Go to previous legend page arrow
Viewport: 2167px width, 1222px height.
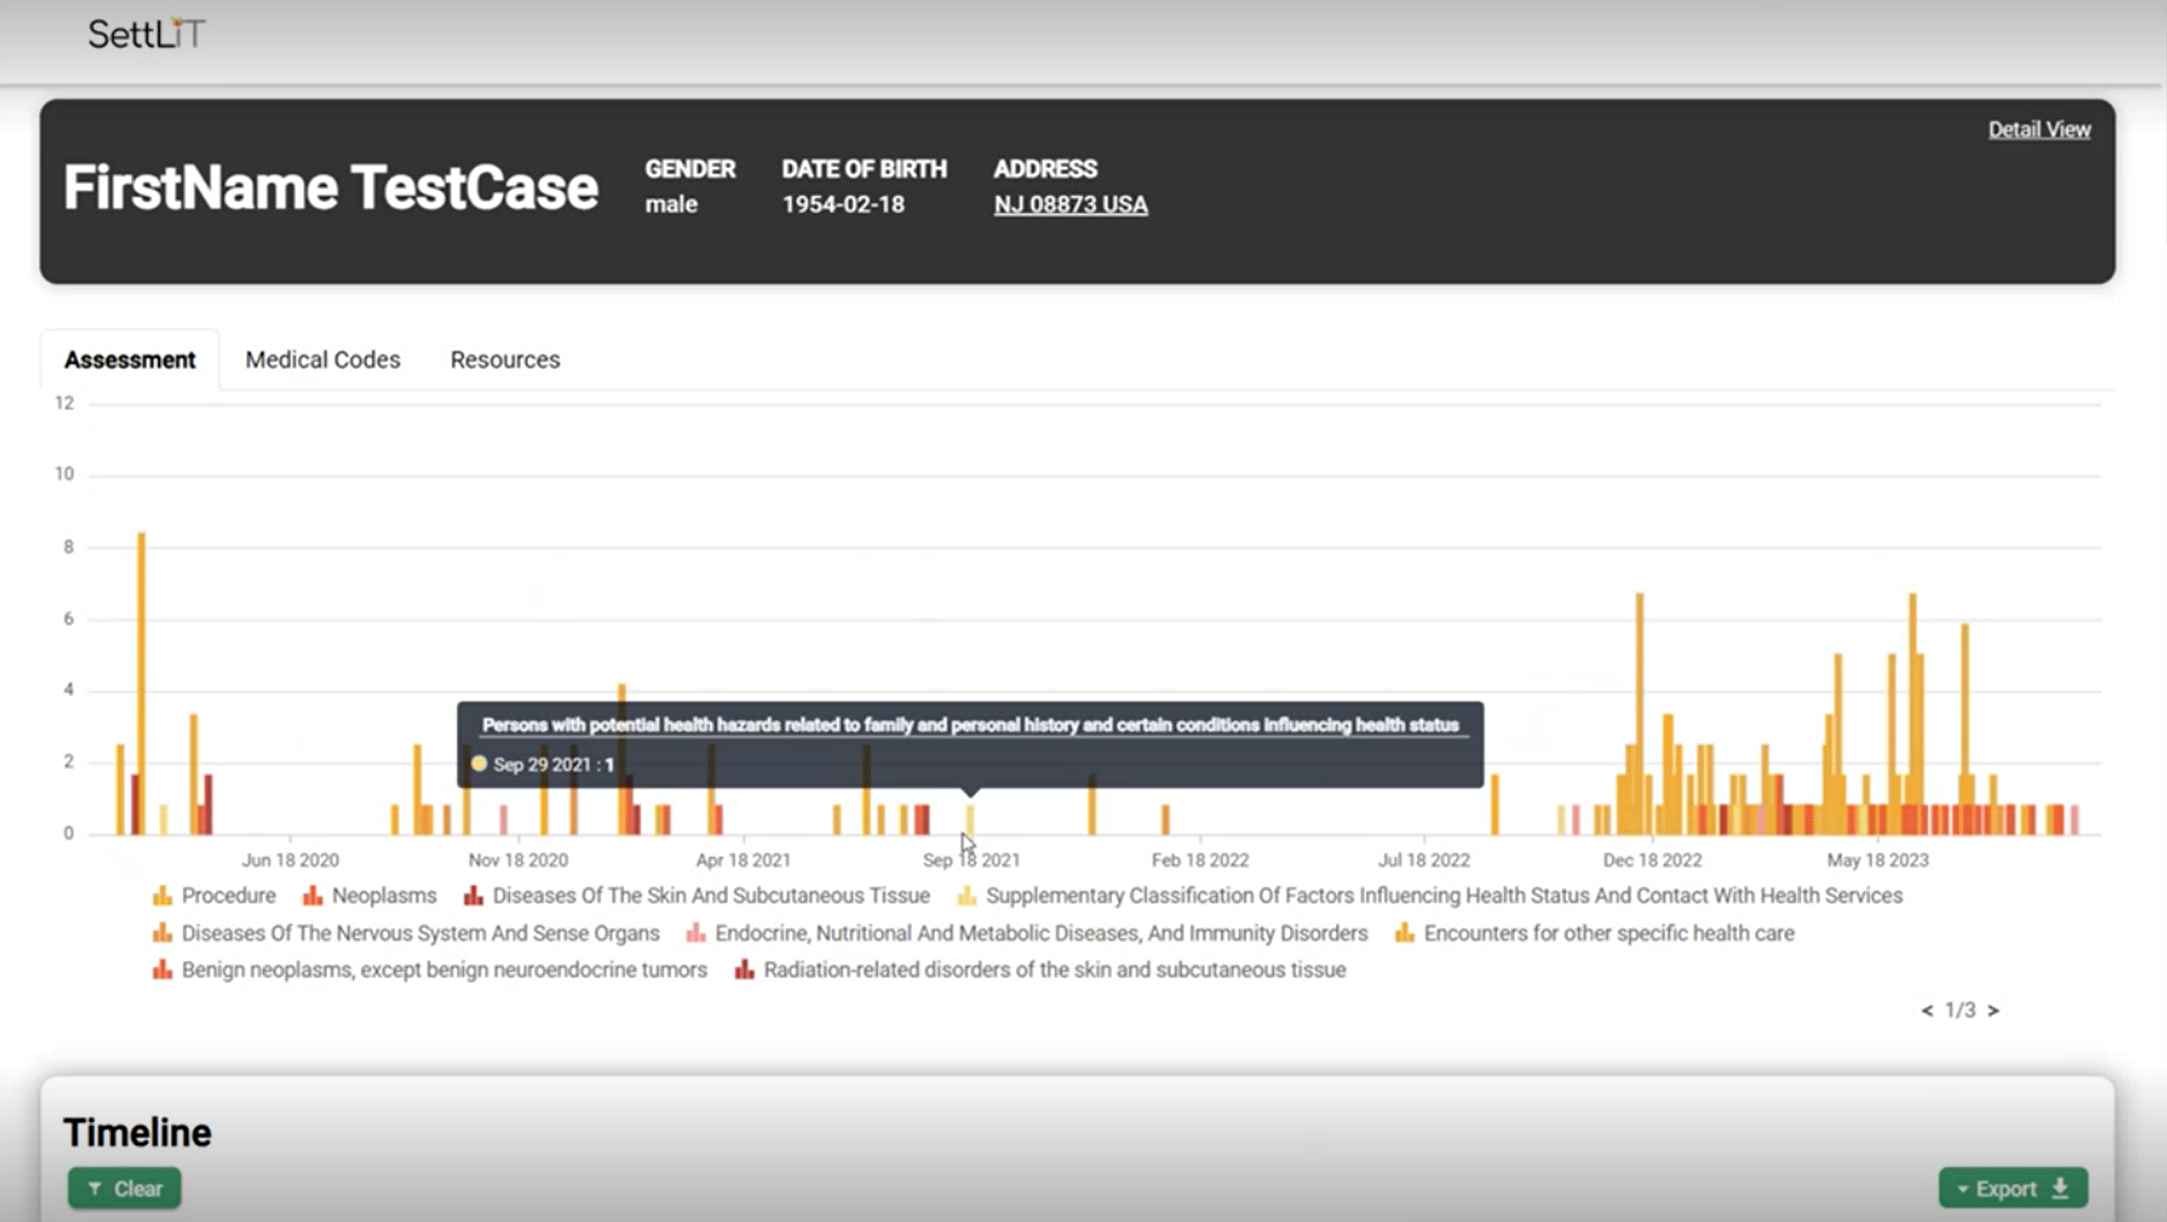pos(1927,1011)
